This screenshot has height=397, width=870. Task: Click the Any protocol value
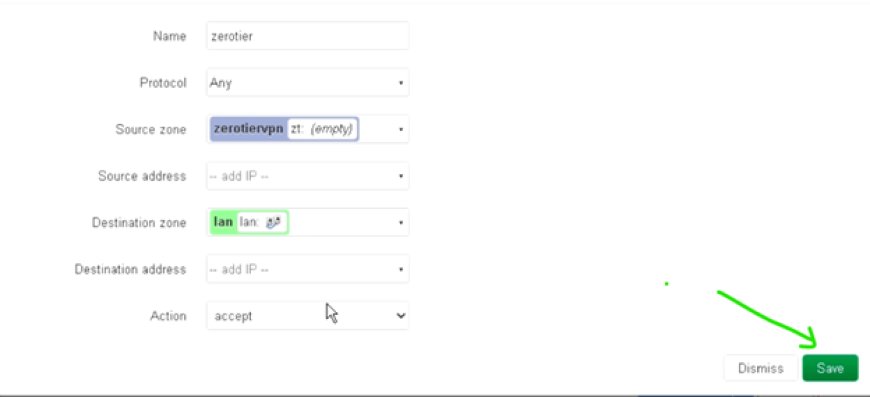coord(220,83)
